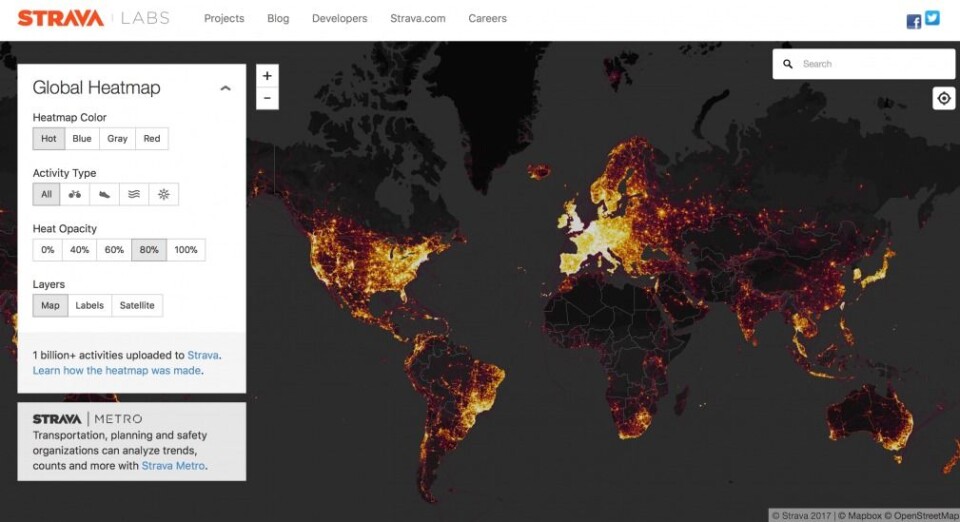
Task: Focus the Search input field
Action: coord(863,64)
